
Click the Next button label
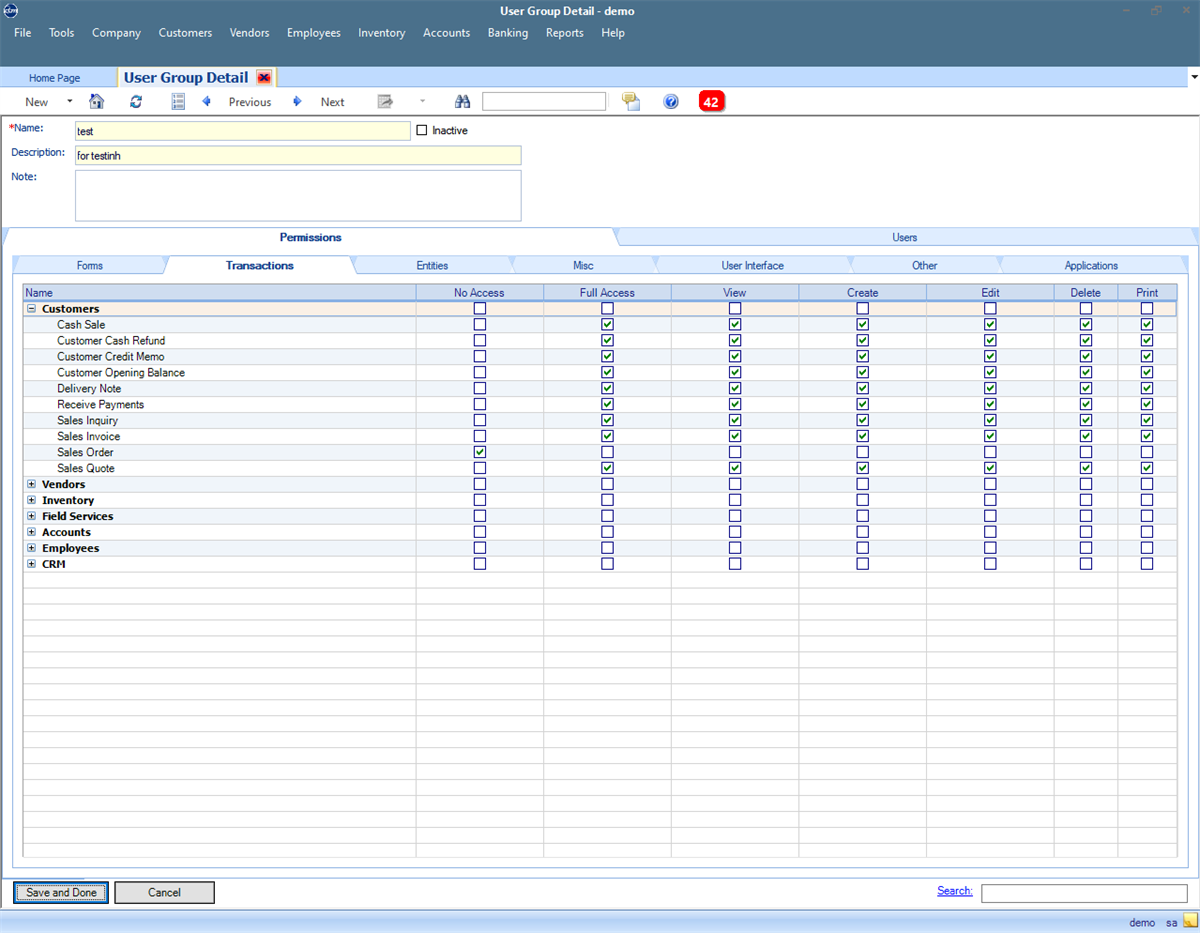(x=333, y=102)
